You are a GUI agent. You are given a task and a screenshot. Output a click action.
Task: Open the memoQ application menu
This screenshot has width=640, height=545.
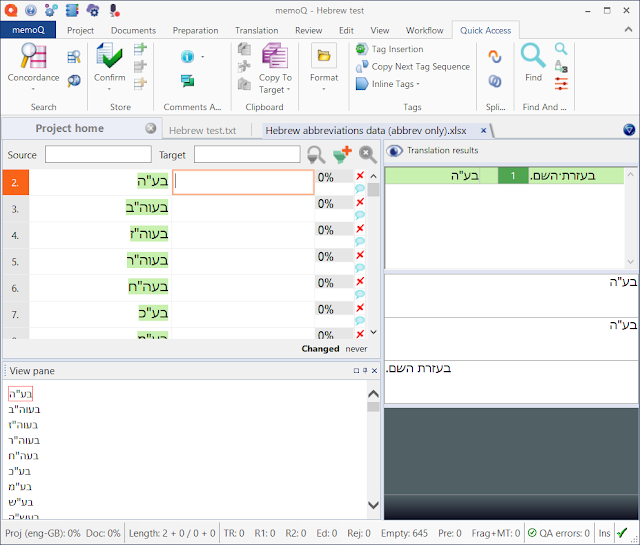28,30
